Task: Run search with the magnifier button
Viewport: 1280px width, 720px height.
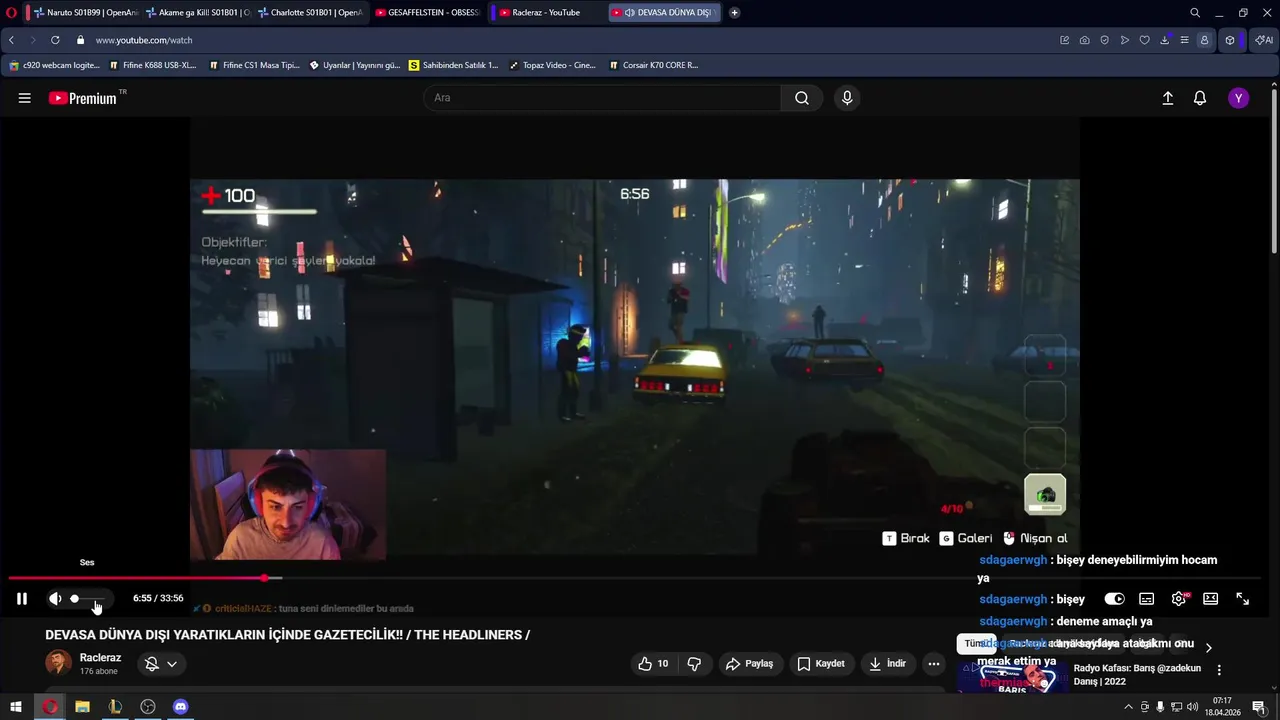Action: 802,98
